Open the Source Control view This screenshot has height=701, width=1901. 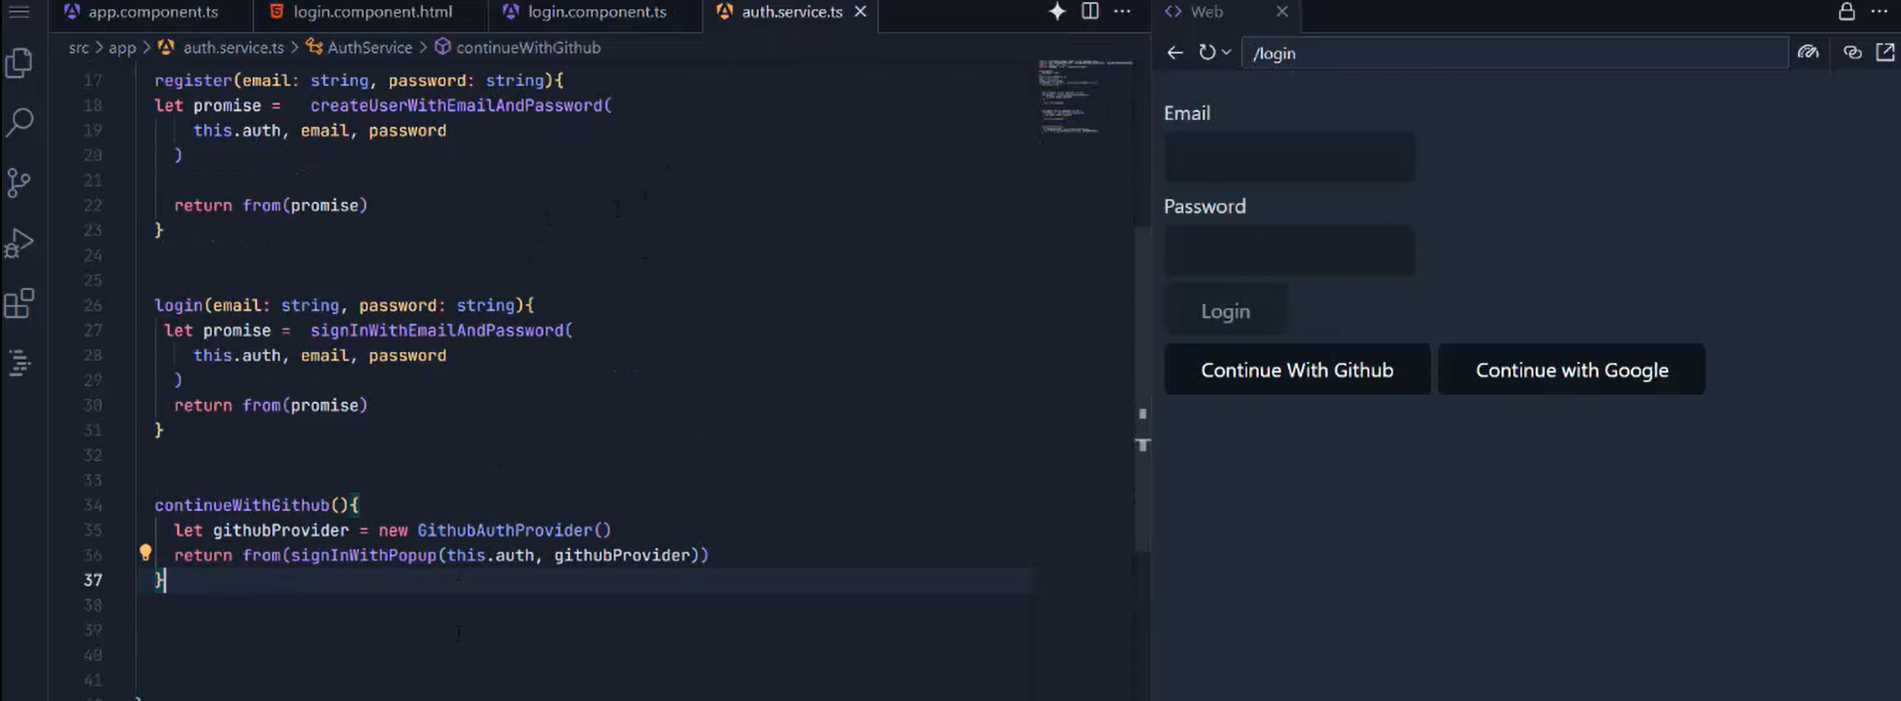coord(19,183)
